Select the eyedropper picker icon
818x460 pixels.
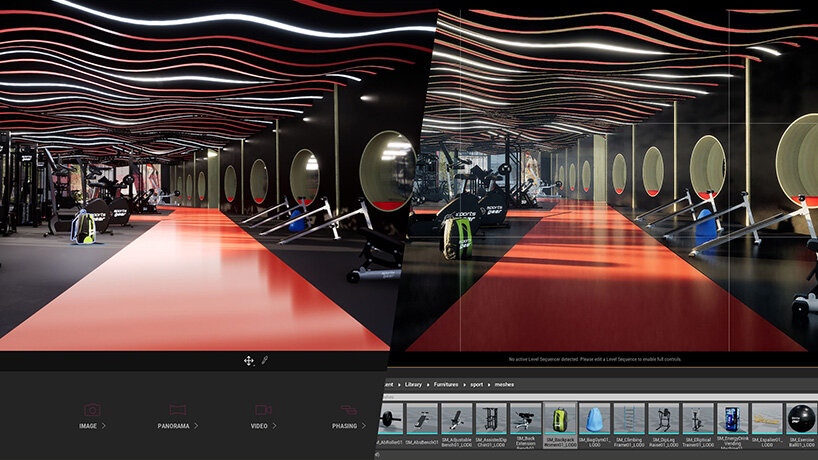pyautogui.click(x=265, y=360)
